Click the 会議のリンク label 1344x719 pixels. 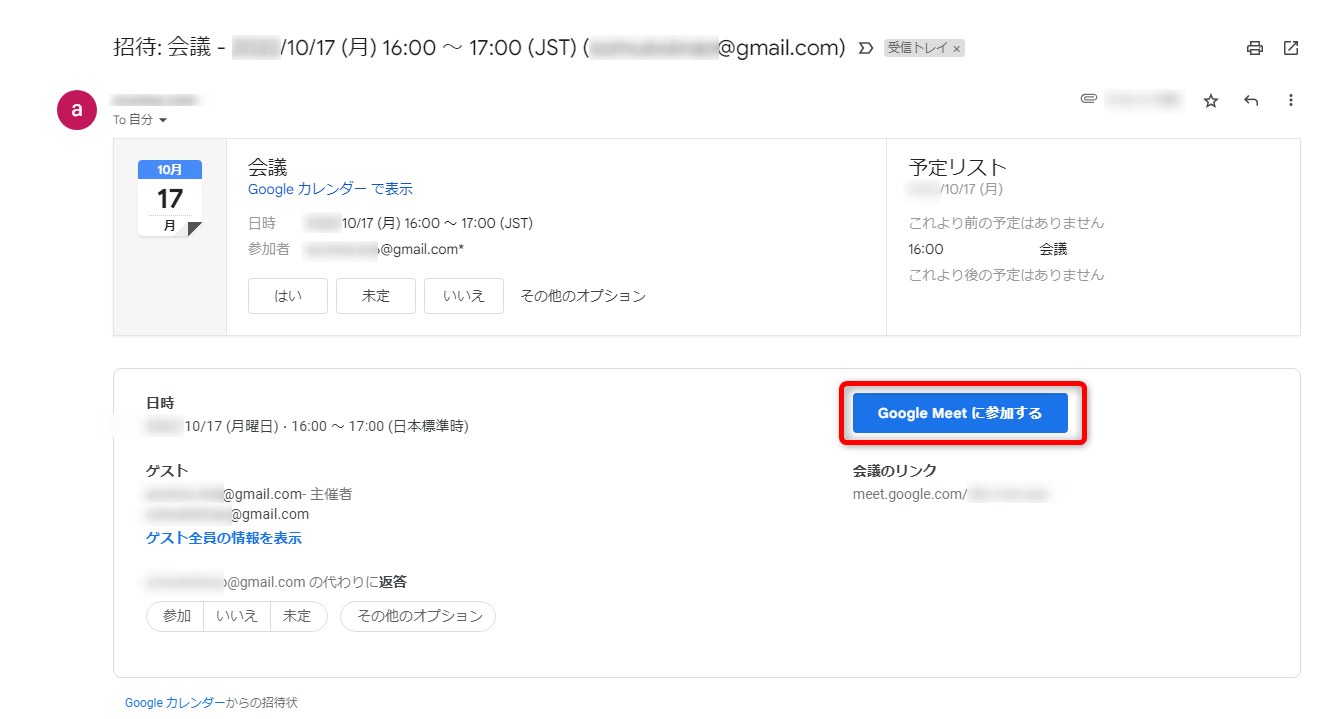tap(894, 470)
